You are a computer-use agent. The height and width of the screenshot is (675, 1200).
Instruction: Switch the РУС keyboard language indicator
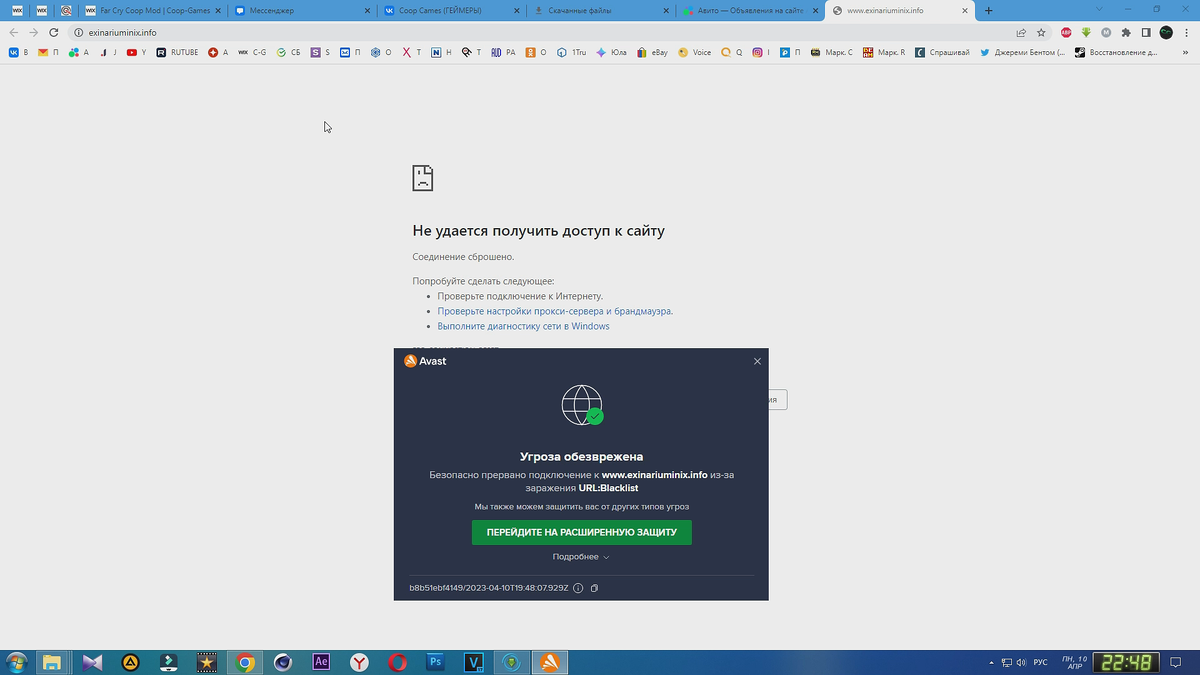pos(1040,662)
